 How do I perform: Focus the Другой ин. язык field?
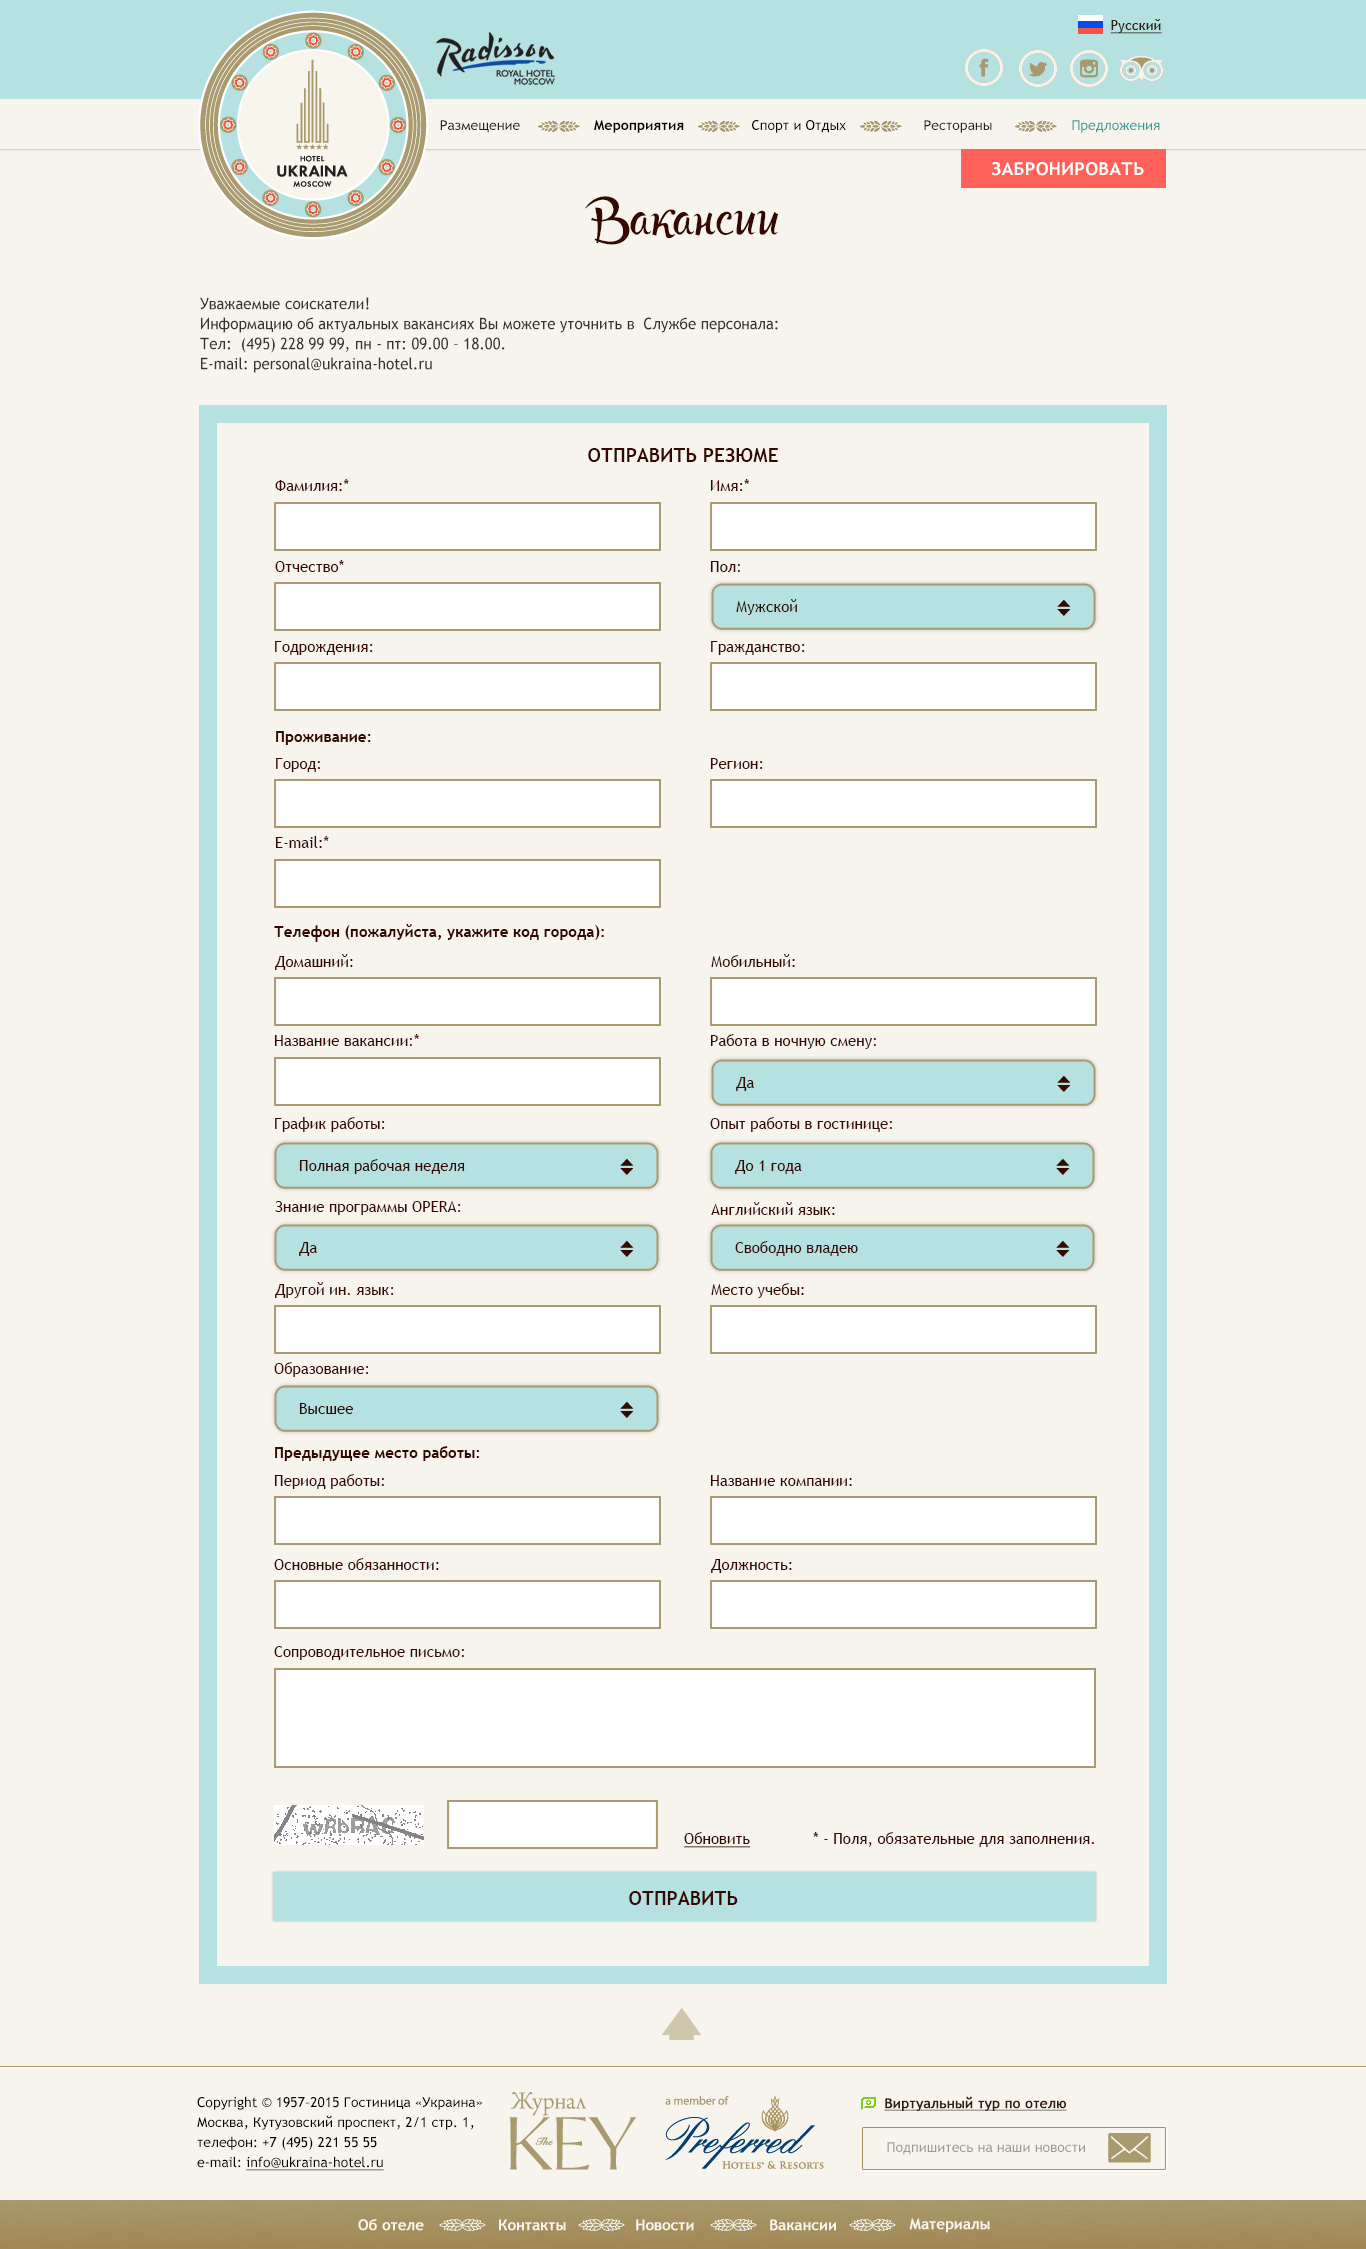(467, 1329)
